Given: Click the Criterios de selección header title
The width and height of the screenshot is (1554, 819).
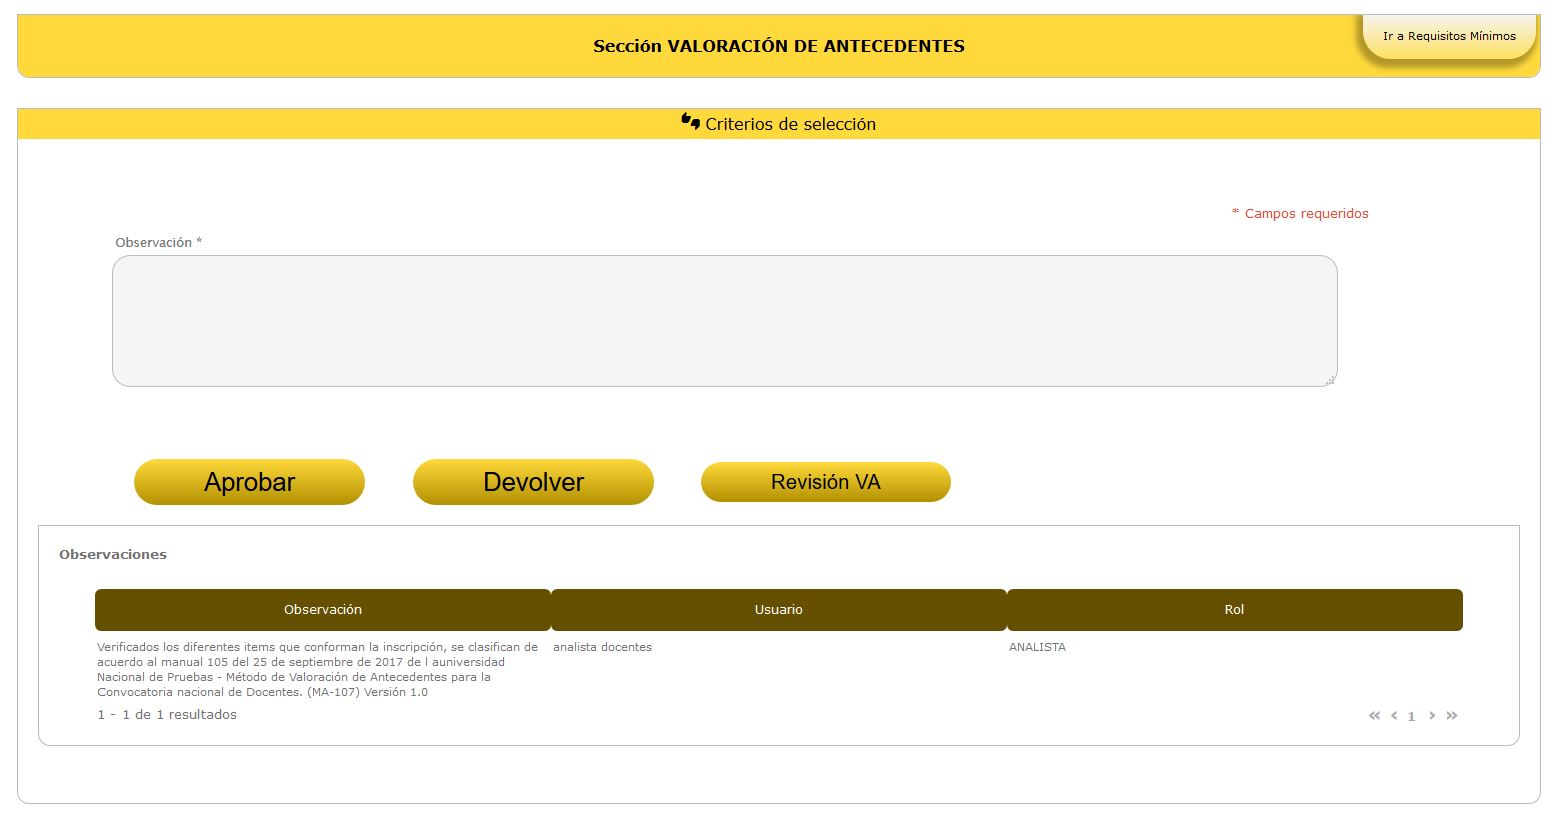Looking at the screenshot, I should (x=790, y=124).
